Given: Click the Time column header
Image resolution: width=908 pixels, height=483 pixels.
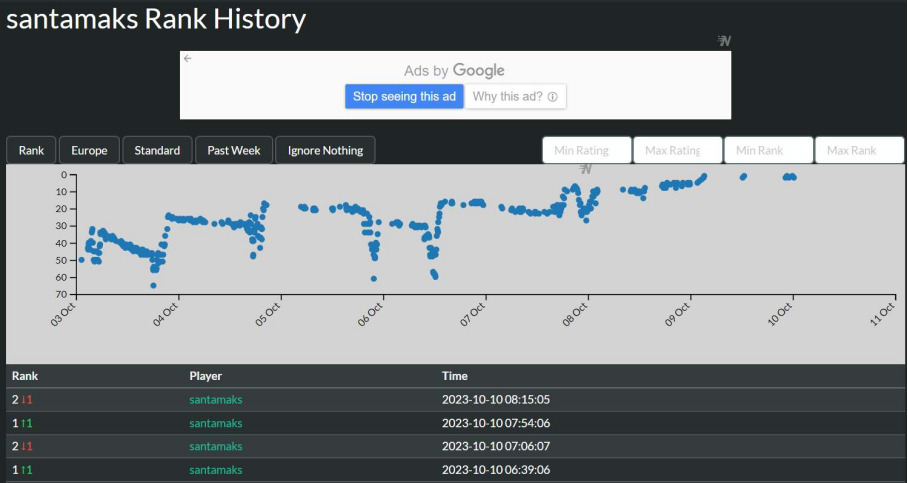Looking at the screenshot, I should [455, 376].
